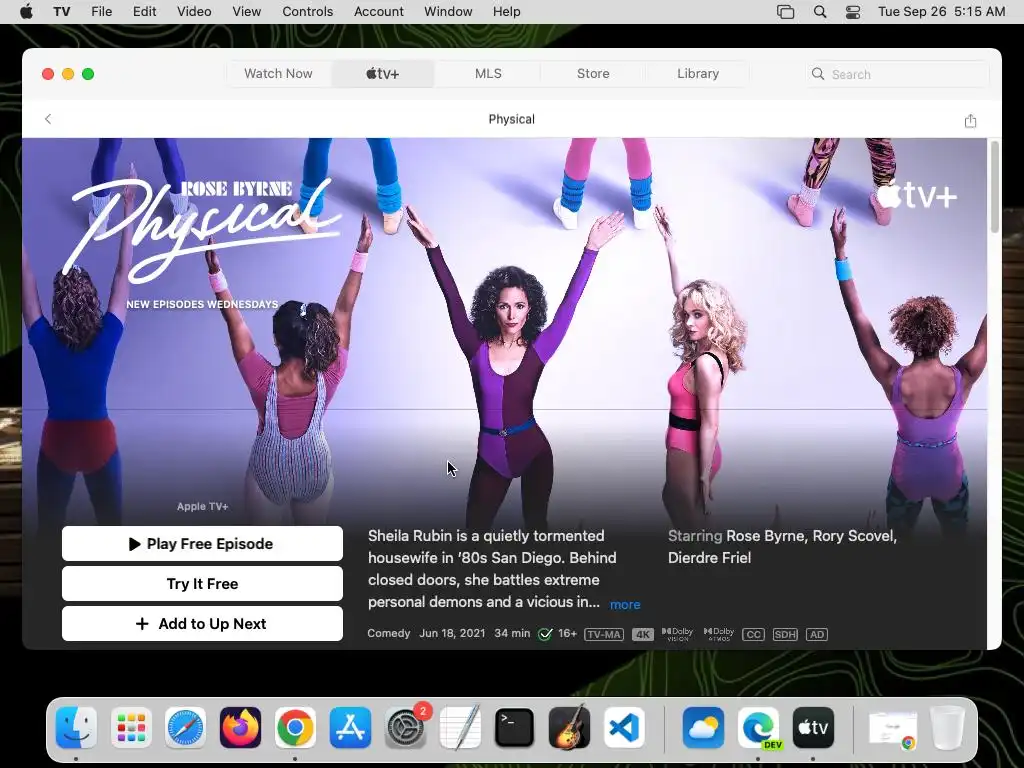Click the CC closed captions badge
The width and height of the screenshot is (1024, 768).
coord(753,634)
